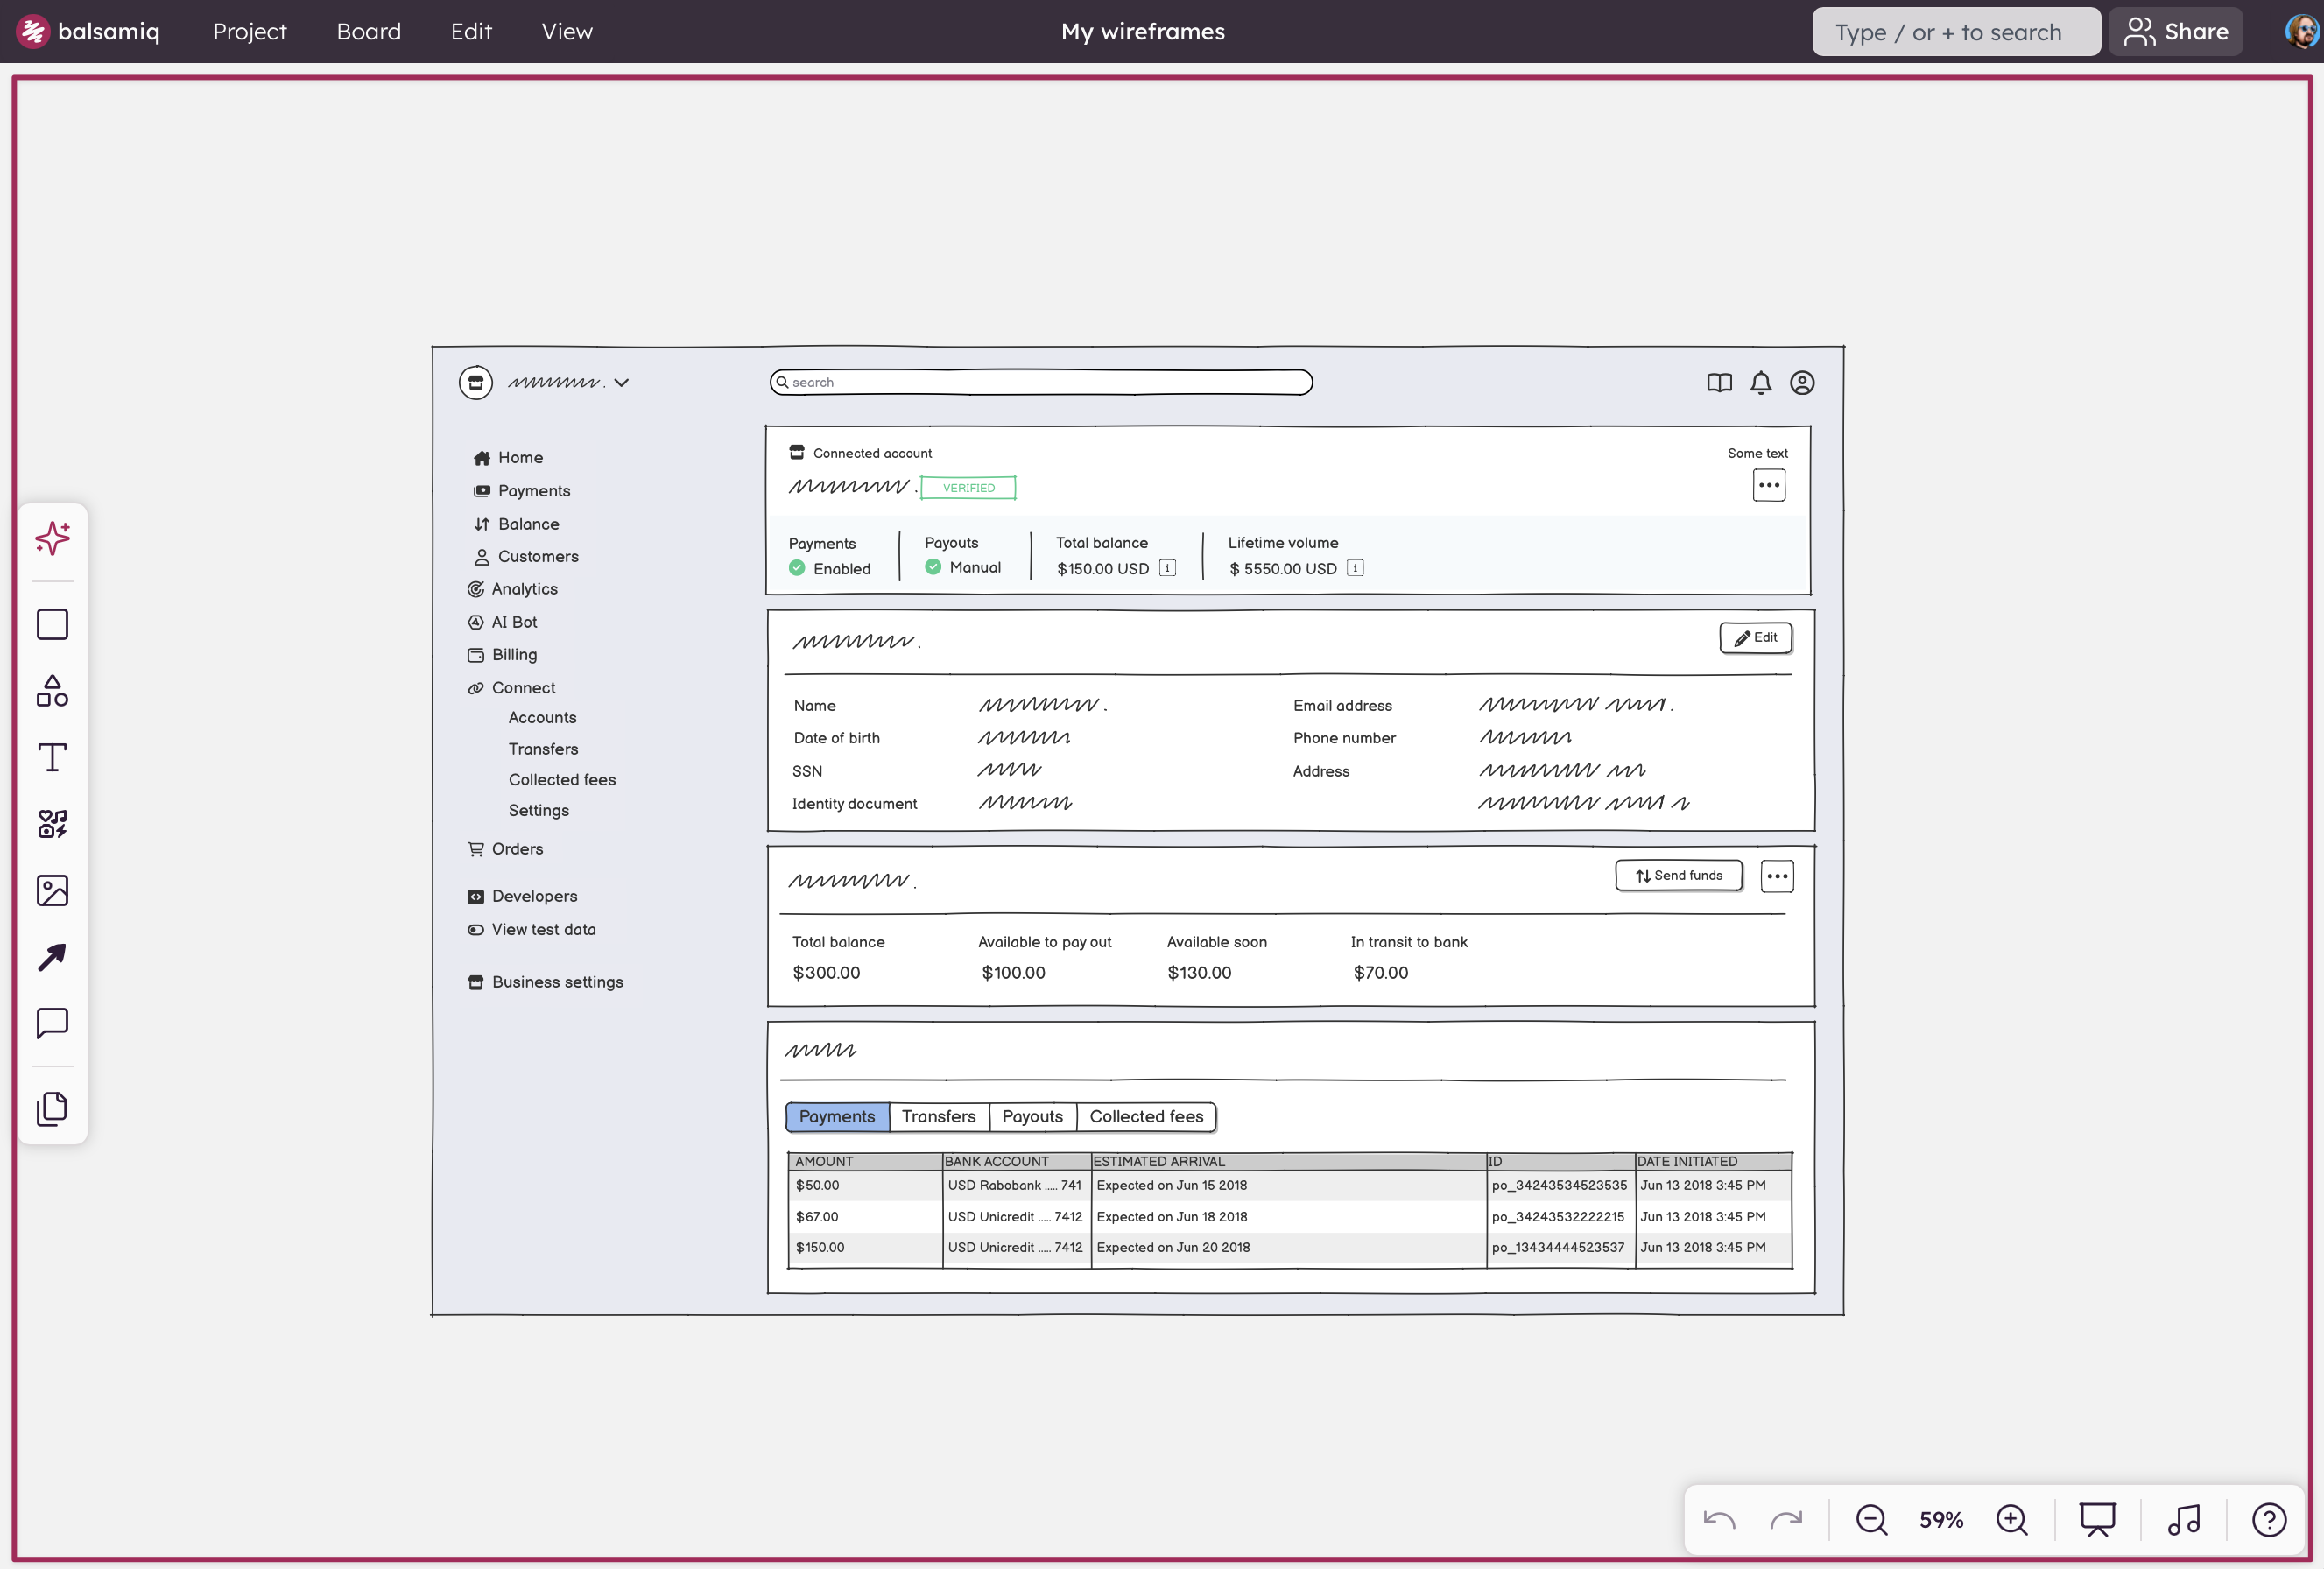Click the bell notification icon in wireframe
Image resolution: width=2324 pixels, height=1569 pixels.
pos(1761,383)
